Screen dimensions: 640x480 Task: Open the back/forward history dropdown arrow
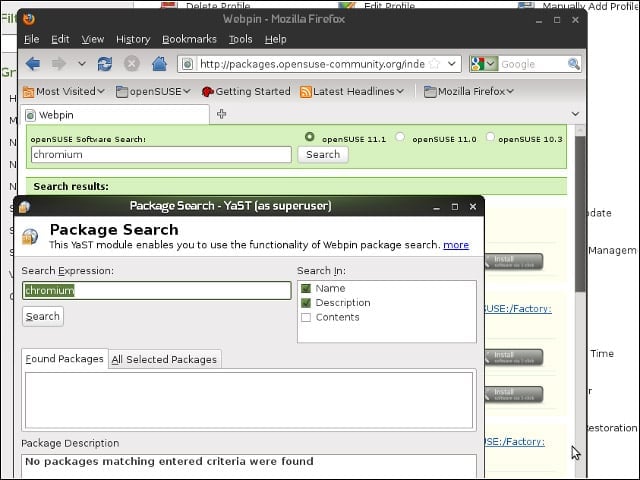pyautogui.click(x=82, y=64)
